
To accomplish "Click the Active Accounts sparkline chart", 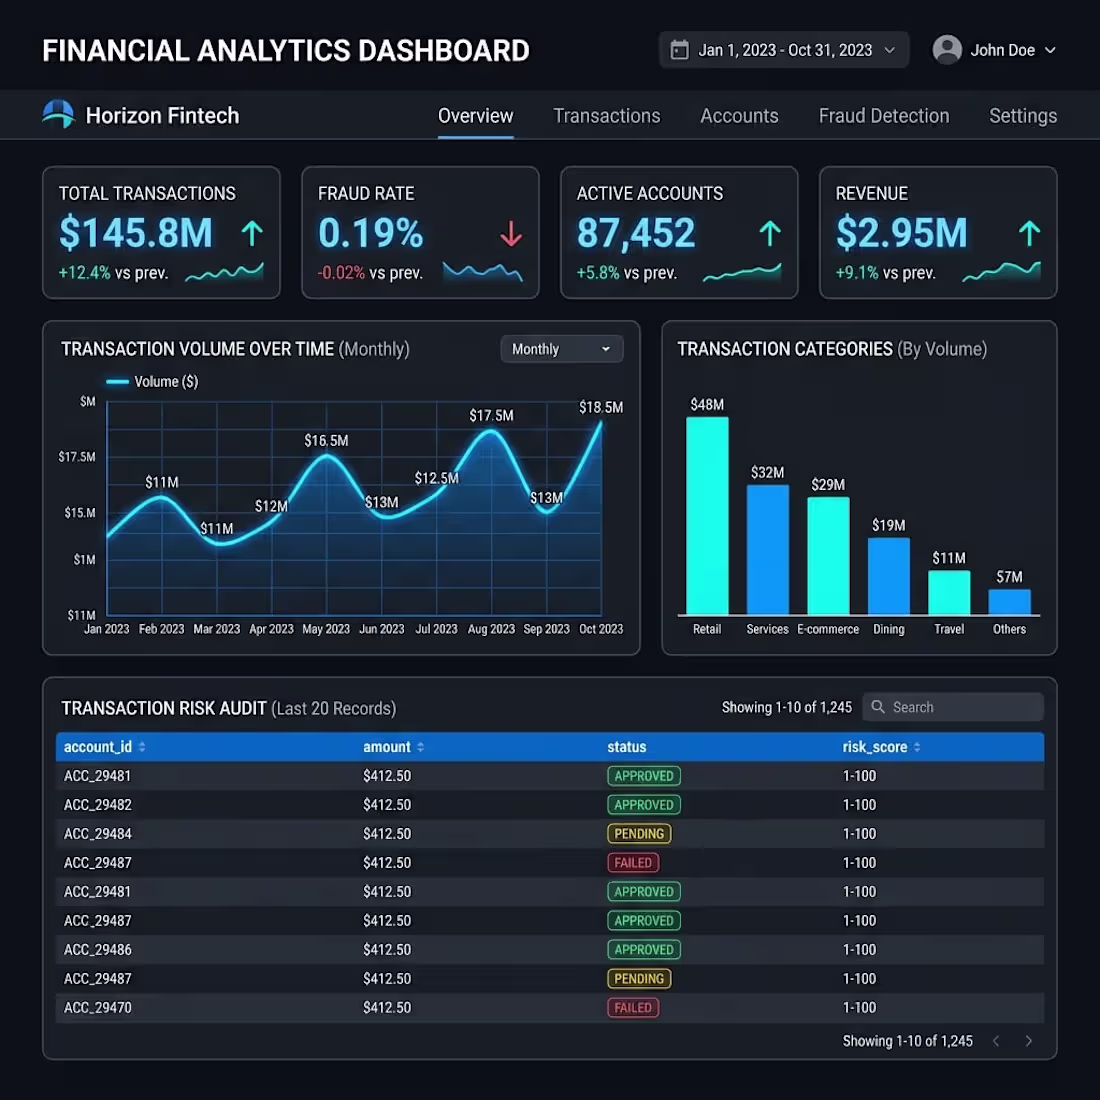I will [742, 272].
